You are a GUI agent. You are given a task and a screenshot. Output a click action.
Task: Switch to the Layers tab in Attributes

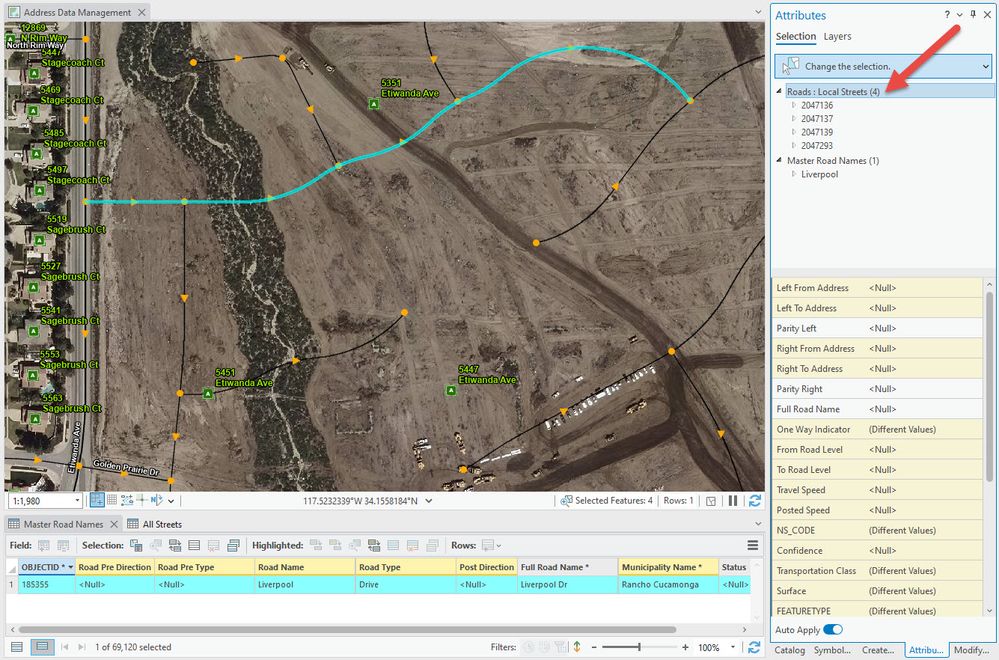[x=837, y=36]
